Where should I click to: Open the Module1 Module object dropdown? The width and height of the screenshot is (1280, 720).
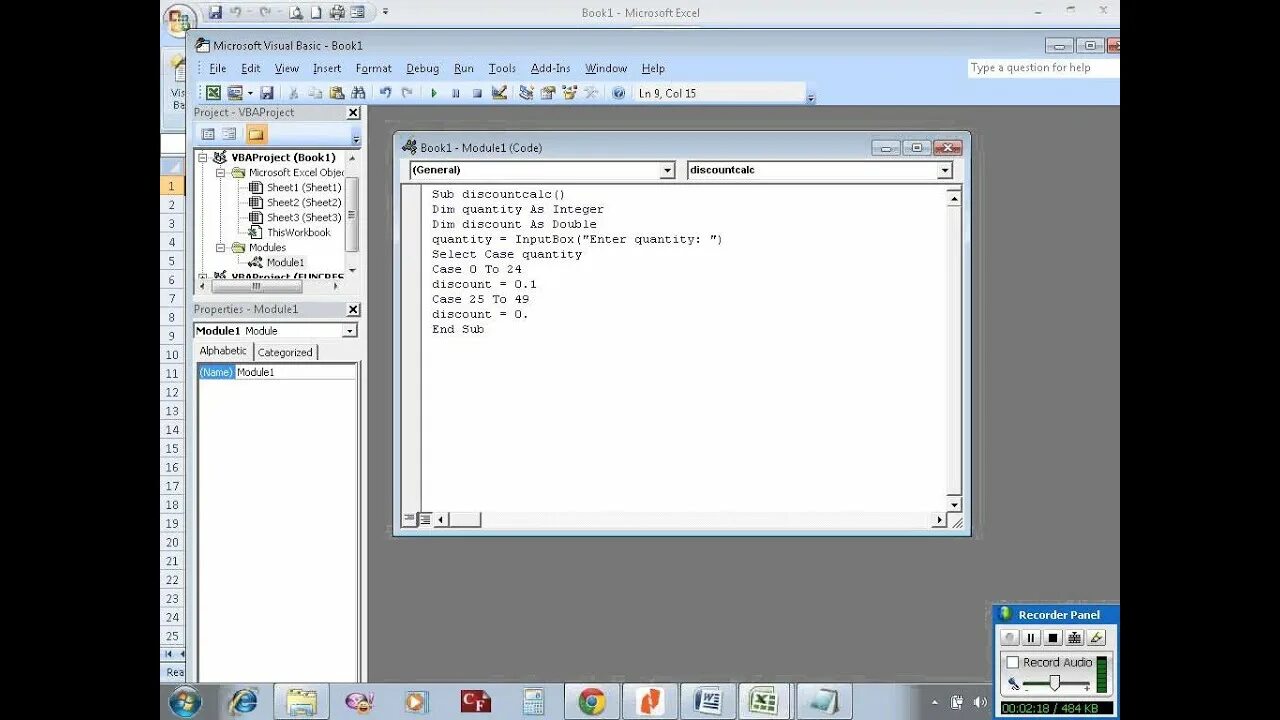point(349,331)
